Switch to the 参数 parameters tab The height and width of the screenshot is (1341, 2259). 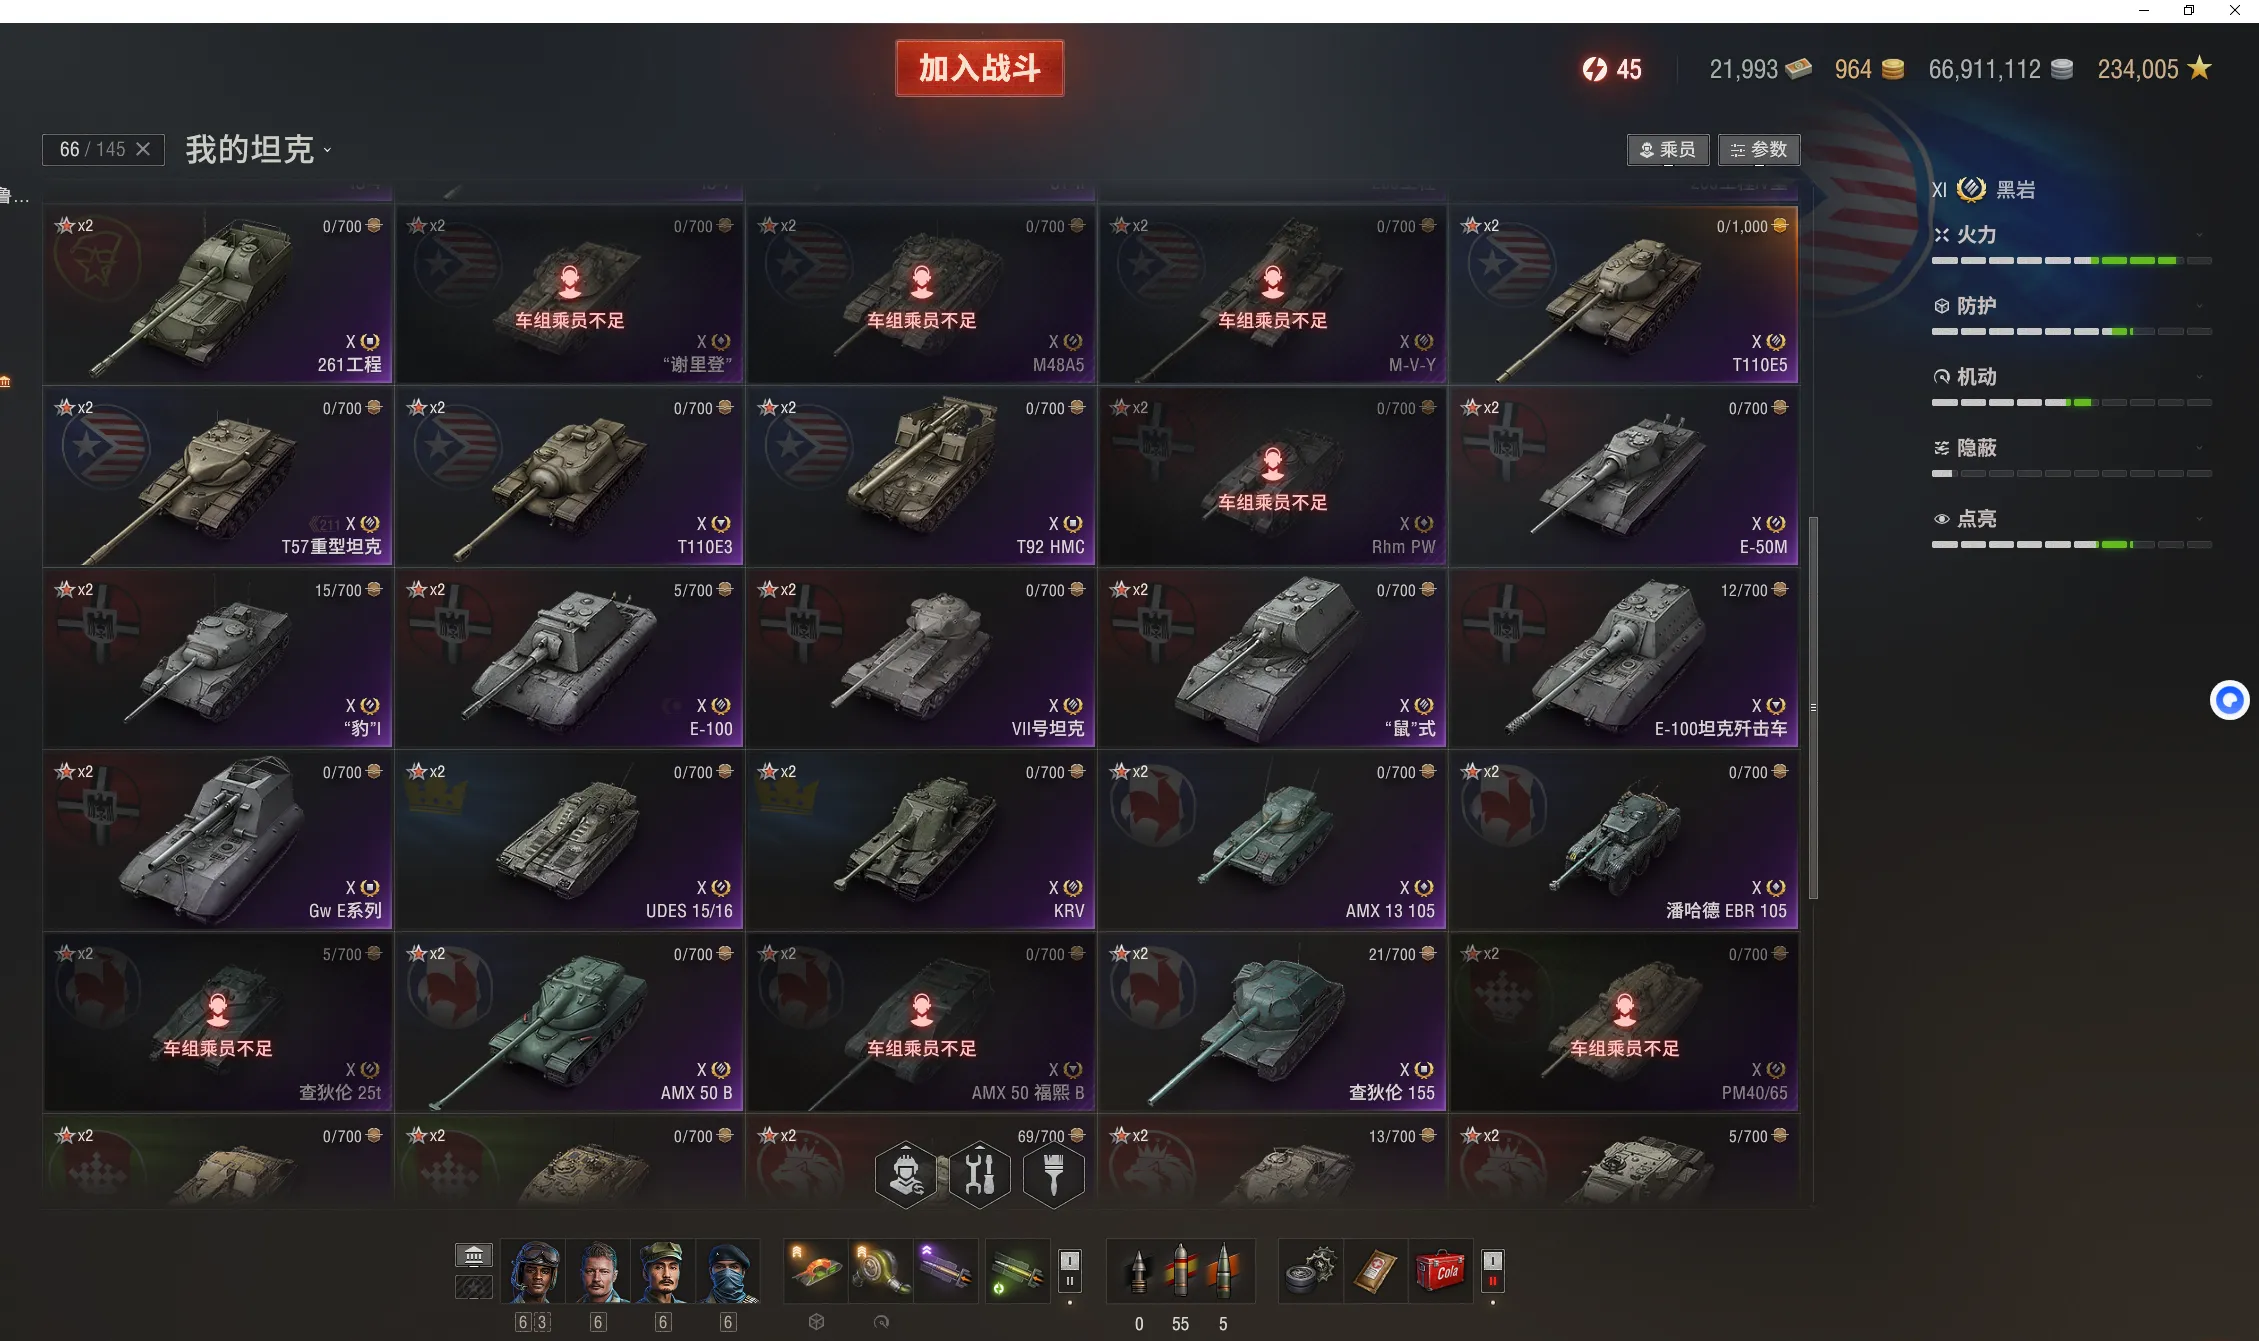click(x=1759, y=150)
